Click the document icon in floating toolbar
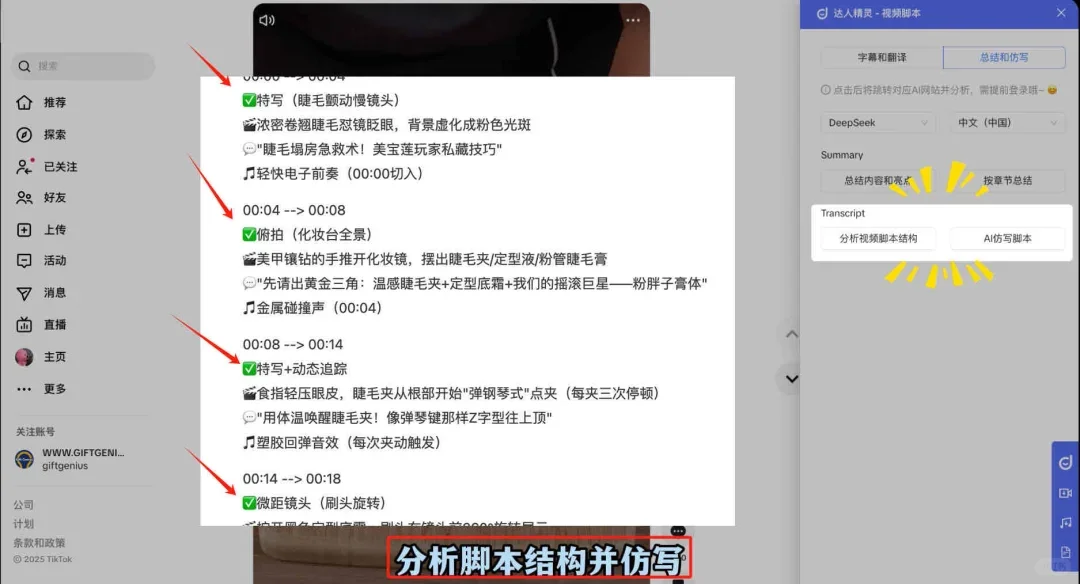The image size is (1080, 584). (x=1064, y=551)
